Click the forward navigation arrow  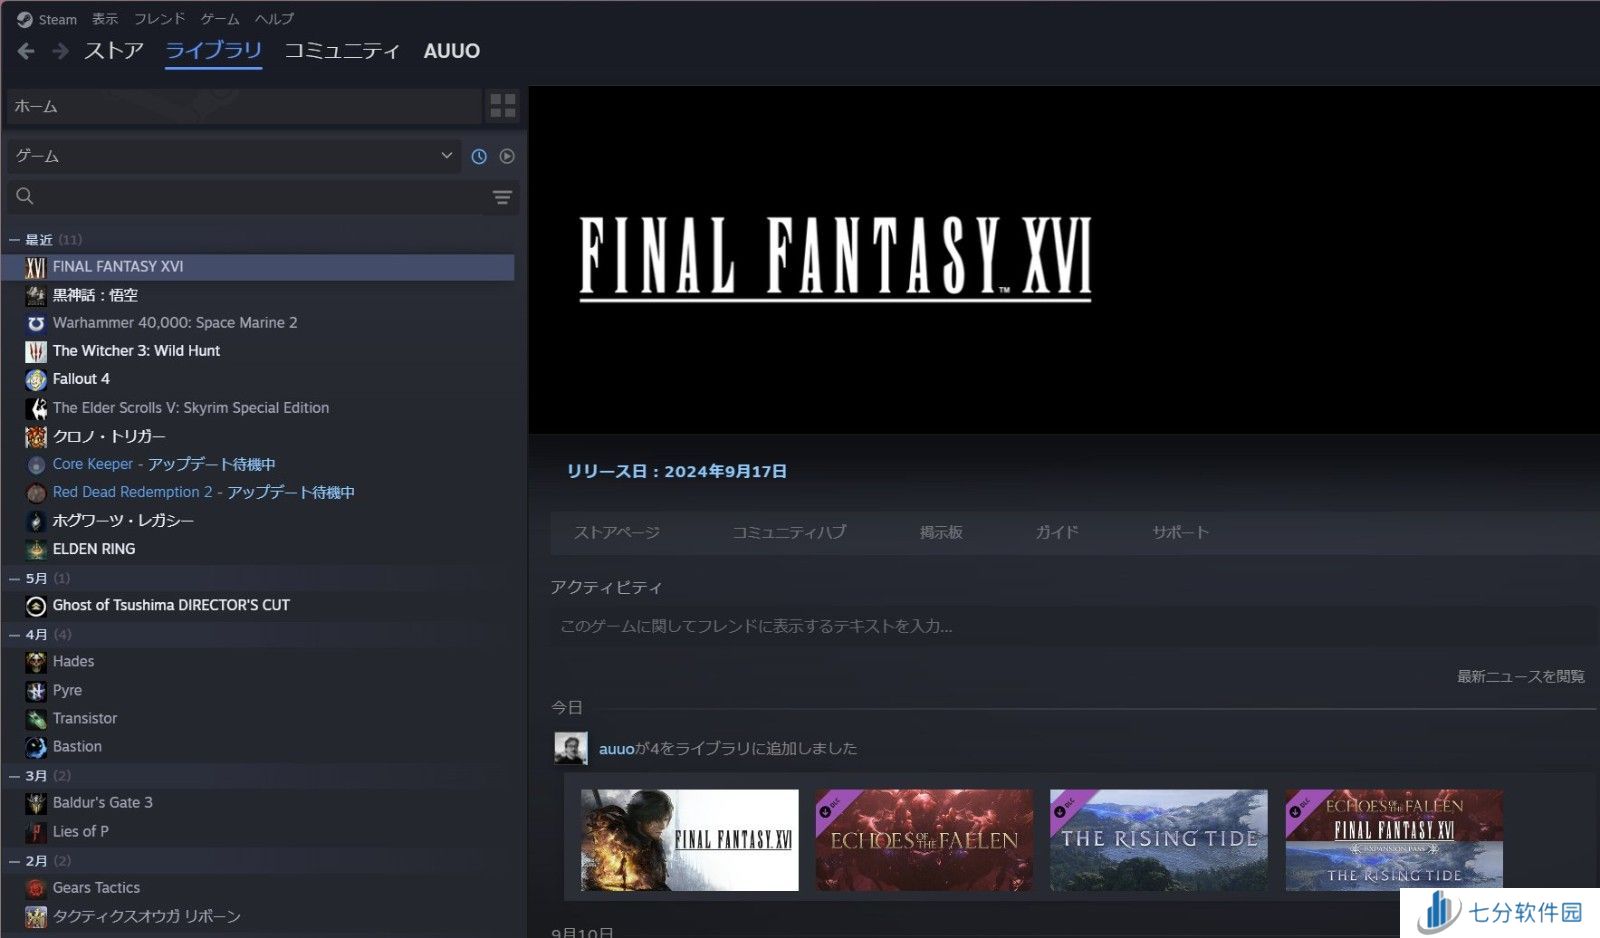tap(60, 51)
